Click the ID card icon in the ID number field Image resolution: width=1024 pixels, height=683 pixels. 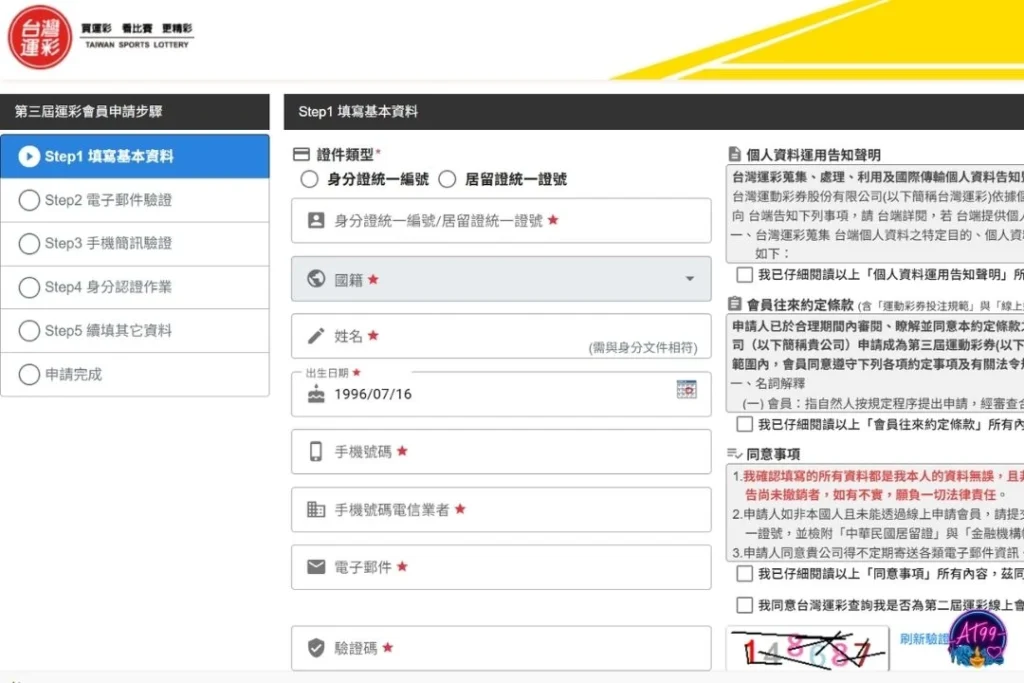tap(316, 221)
